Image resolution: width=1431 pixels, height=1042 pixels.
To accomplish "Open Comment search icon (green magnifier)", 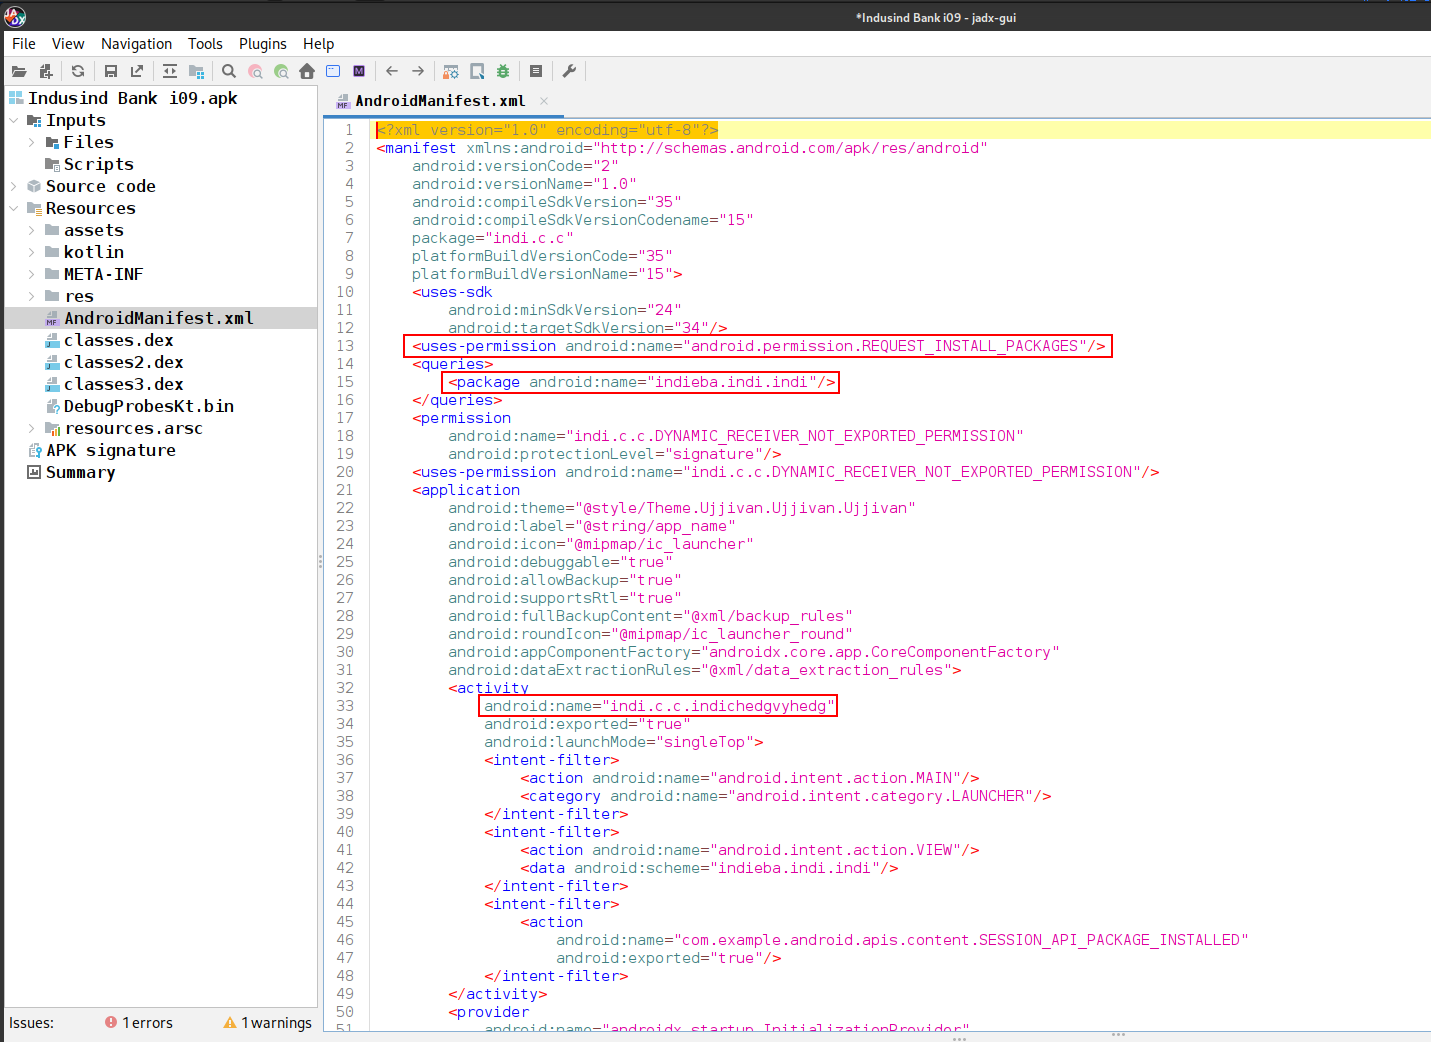I will (281, 71).
